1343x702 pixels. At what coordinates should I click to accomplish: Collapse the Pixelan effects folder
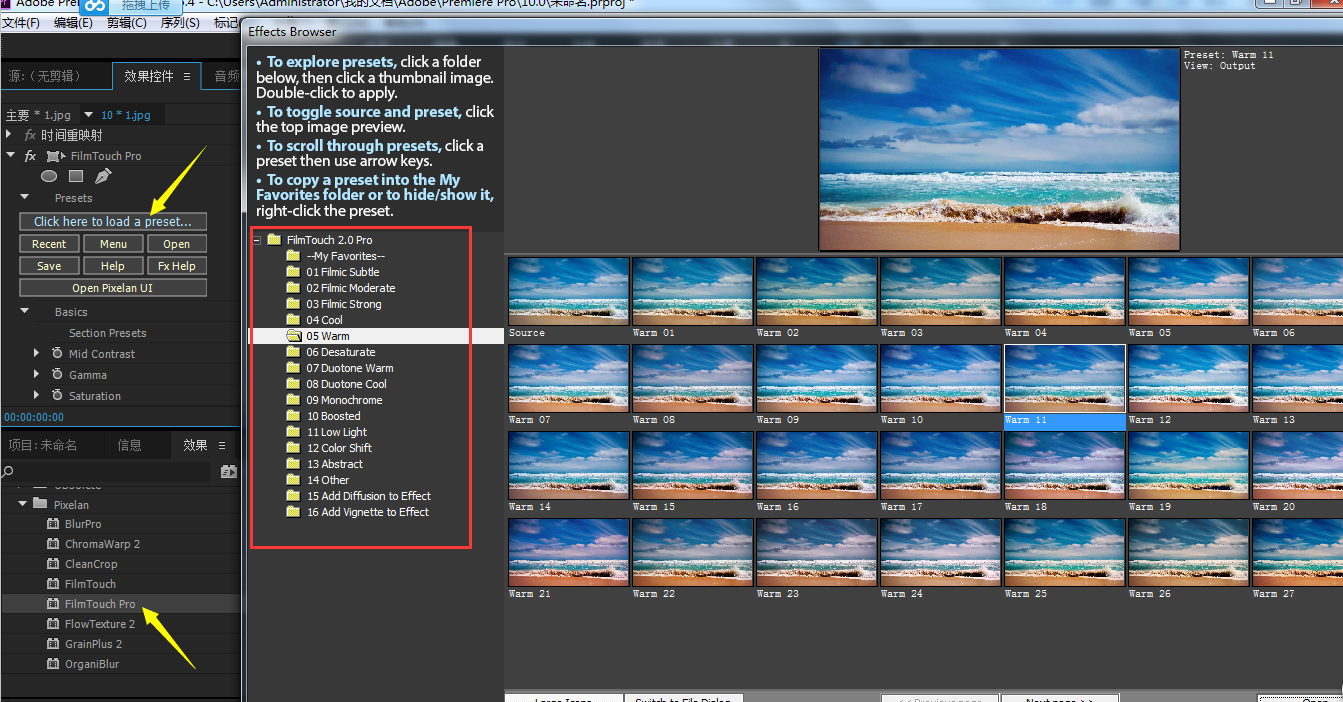[22, 504]
